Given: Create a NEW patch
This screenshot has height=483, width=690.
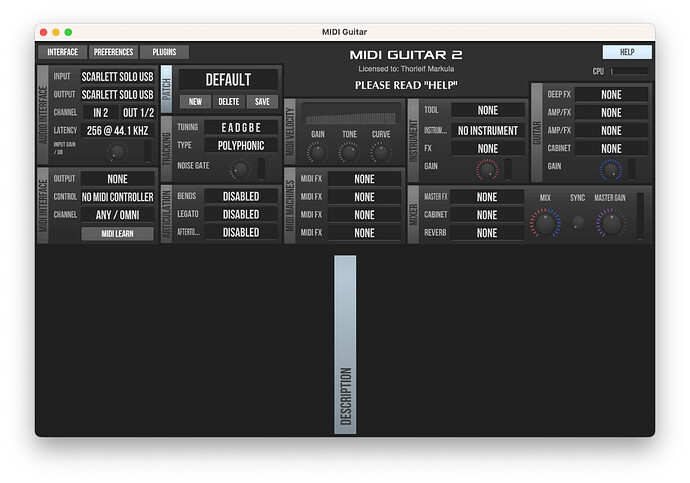Looking at the screenshot, I should pyautogui.click(x=195, y=102).
